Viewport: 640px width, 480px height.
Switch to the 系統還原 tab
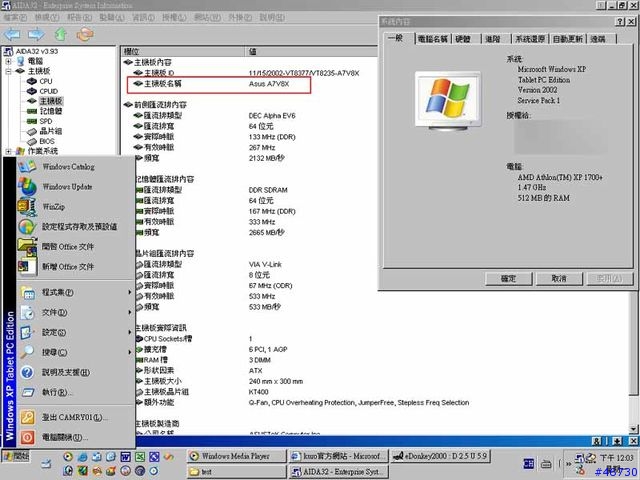click(530, 39)
